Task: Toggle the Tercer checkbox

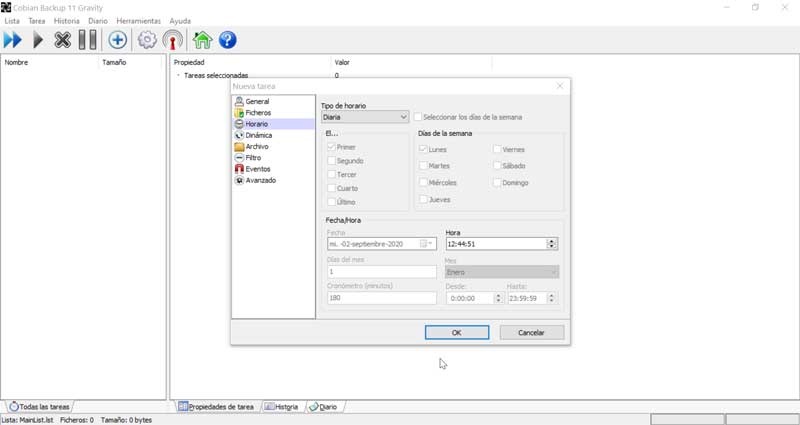Action: tap(332, 174)
